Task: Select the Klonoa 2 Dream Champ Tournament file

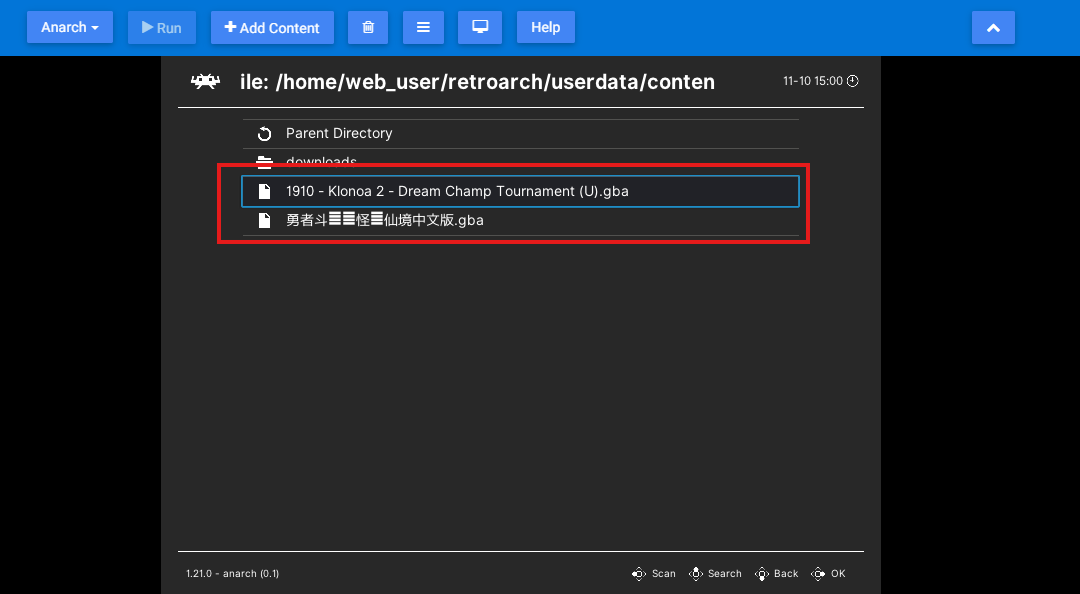Action: [x=457, y=191]
